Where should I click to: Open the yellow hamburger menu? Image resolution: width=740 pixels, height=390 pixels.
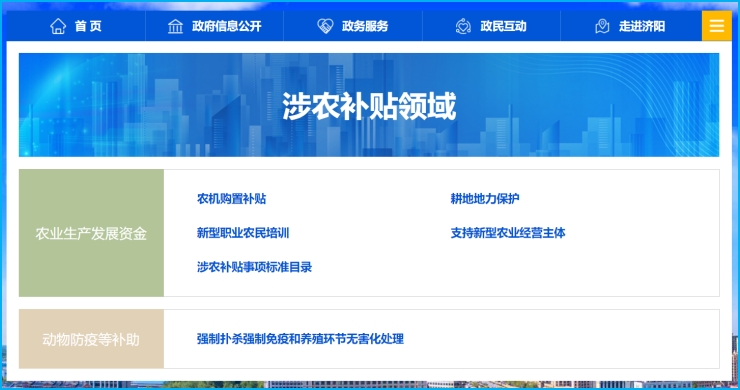click(x=716, y=25)
